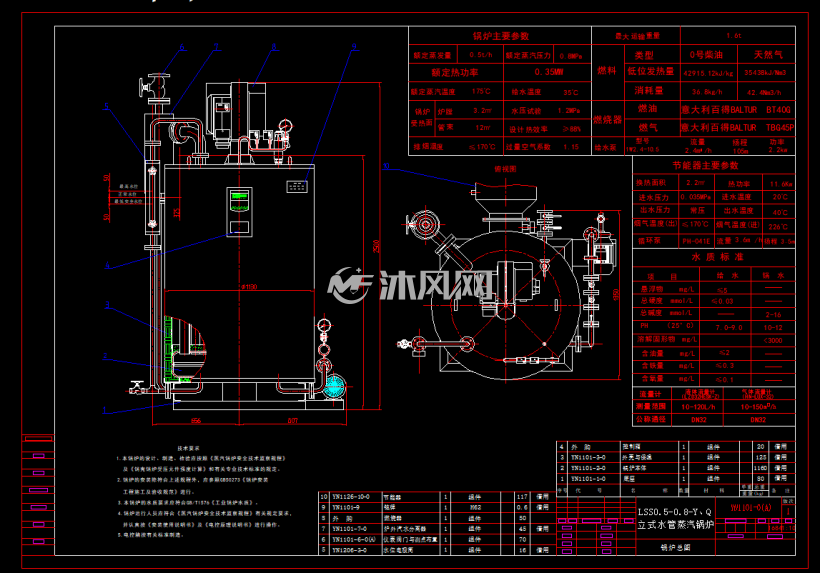820x573 pixels.
Task: Select the 2-16 alkalinity value
Action: click(x=773, y=315)
